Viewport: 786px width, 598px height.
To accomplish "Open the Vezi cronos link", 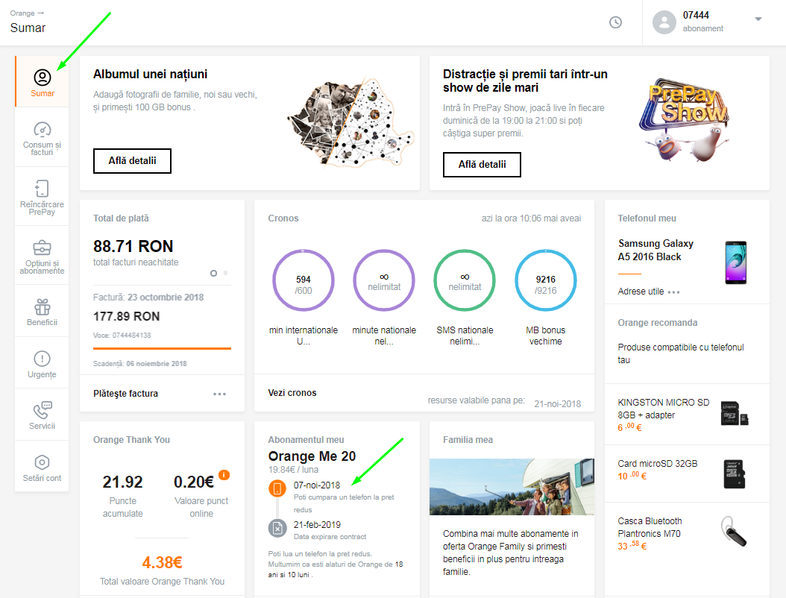I will pyautogui.click(x=292, y=393).
